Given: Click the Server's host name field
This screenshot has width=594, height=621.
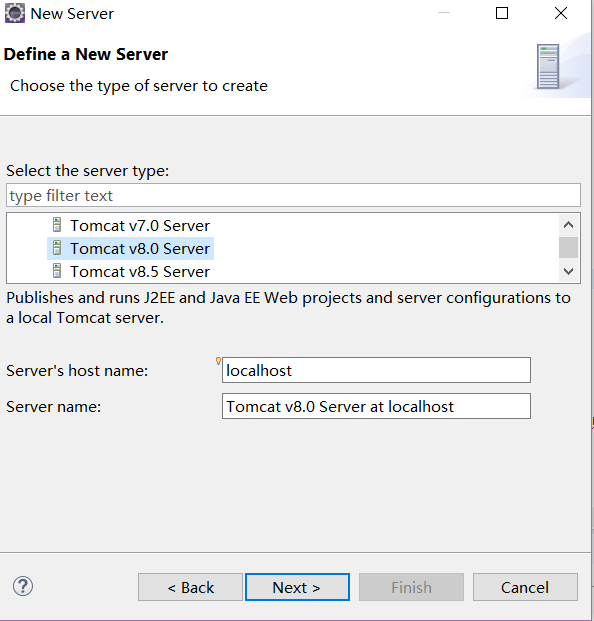Looking at the screenshot, I should click(376, 370).
